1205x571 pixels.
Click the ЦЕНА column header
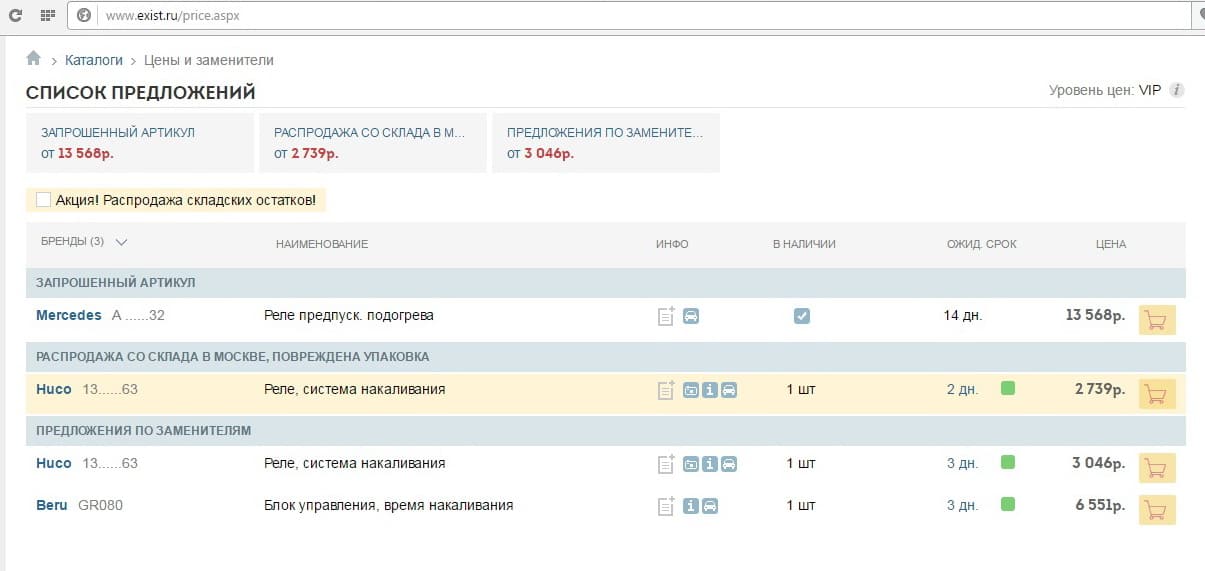[1110, 244]
